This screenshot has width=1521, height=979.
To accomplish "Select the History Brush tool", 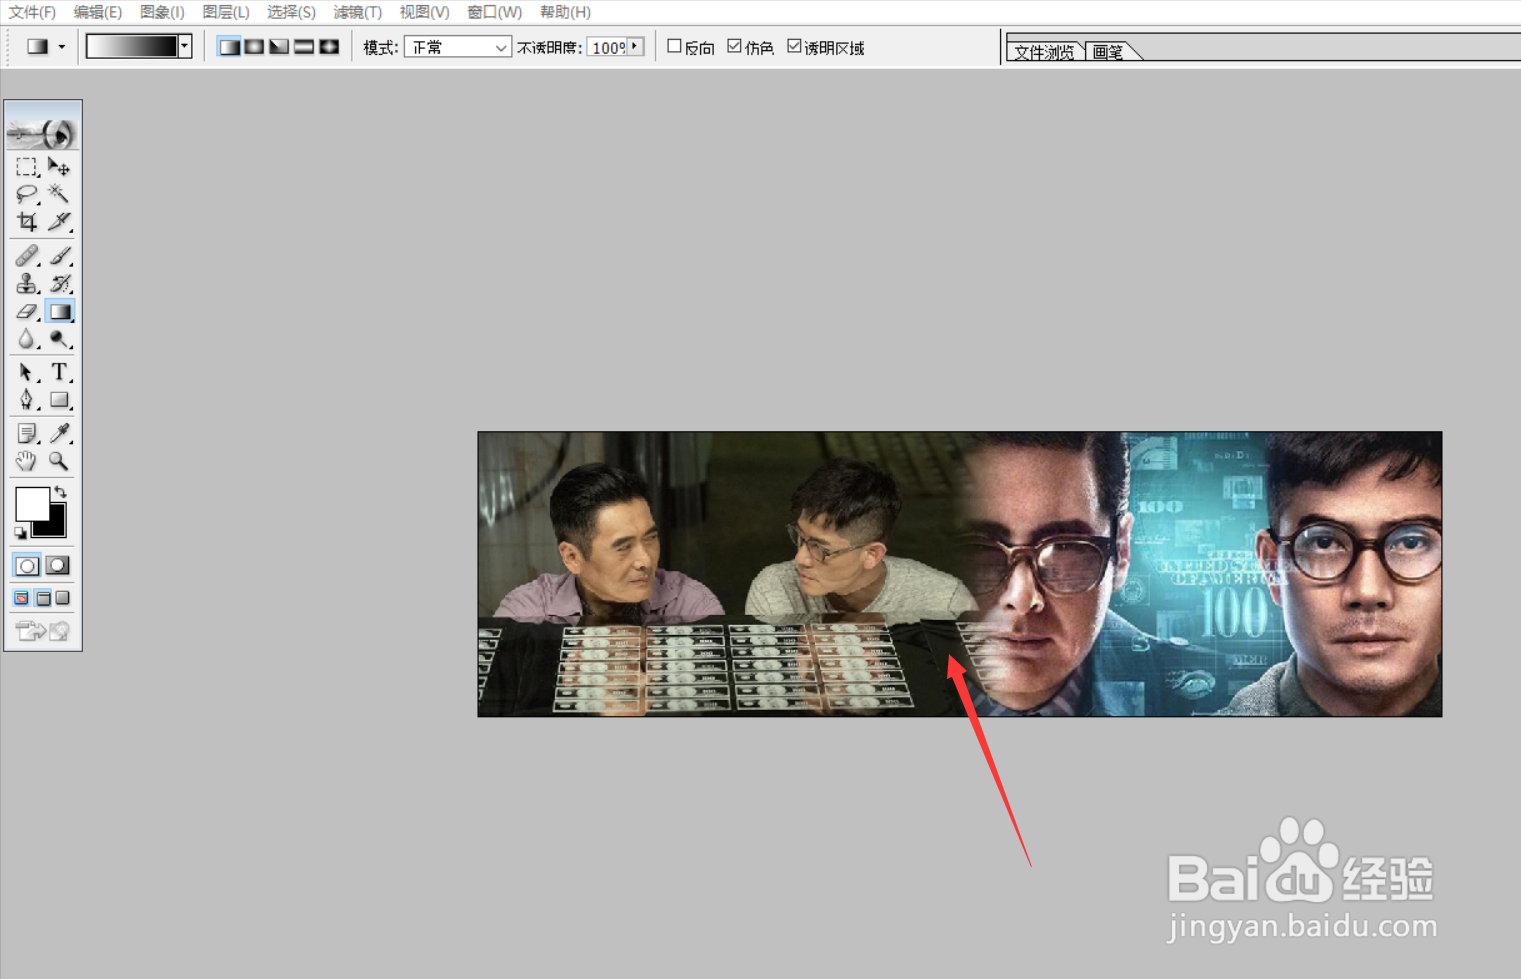I will (59, 284).
